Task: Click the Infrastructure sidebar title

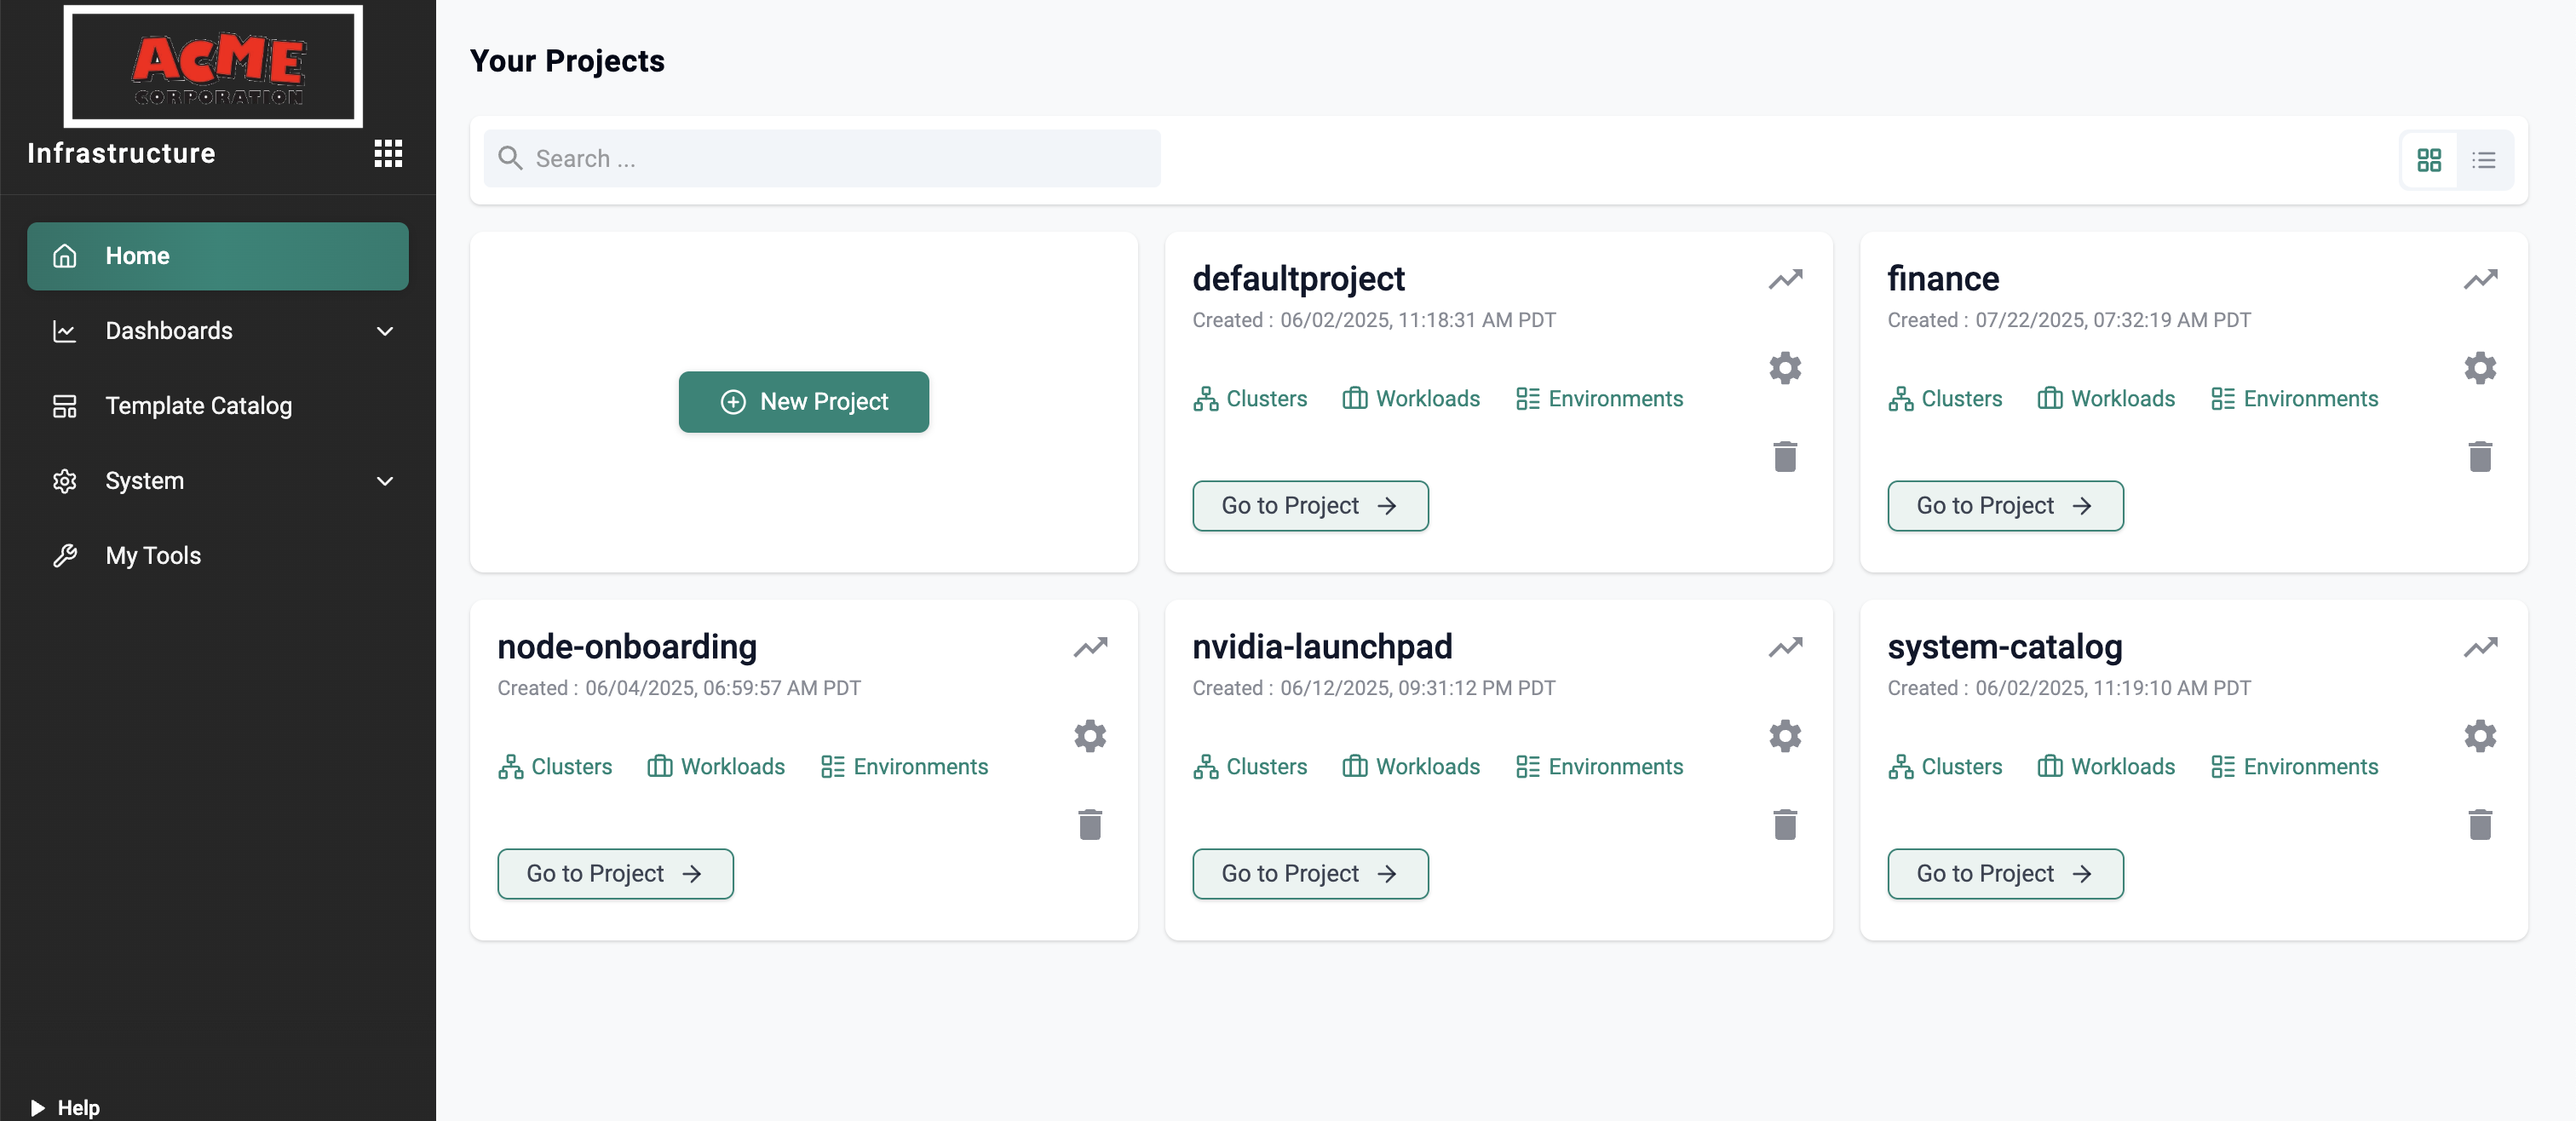Action: pyautogui.click(x=121, y=153)
